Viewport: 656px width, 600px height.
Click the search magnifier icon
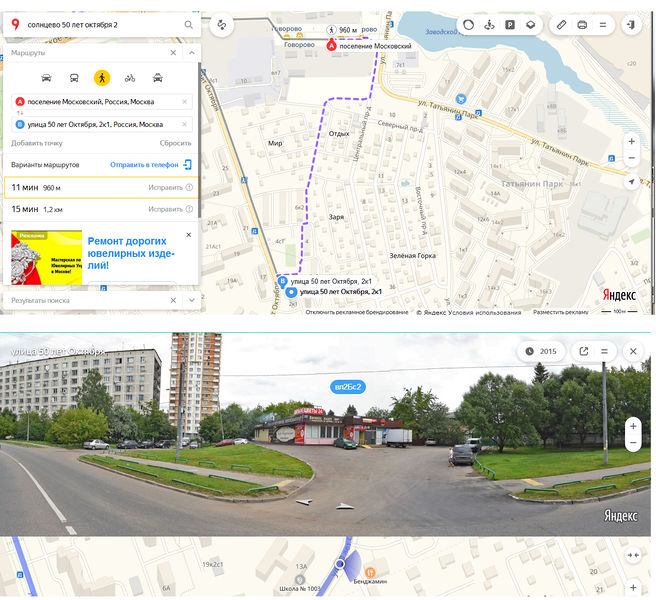tap(189, 23)
